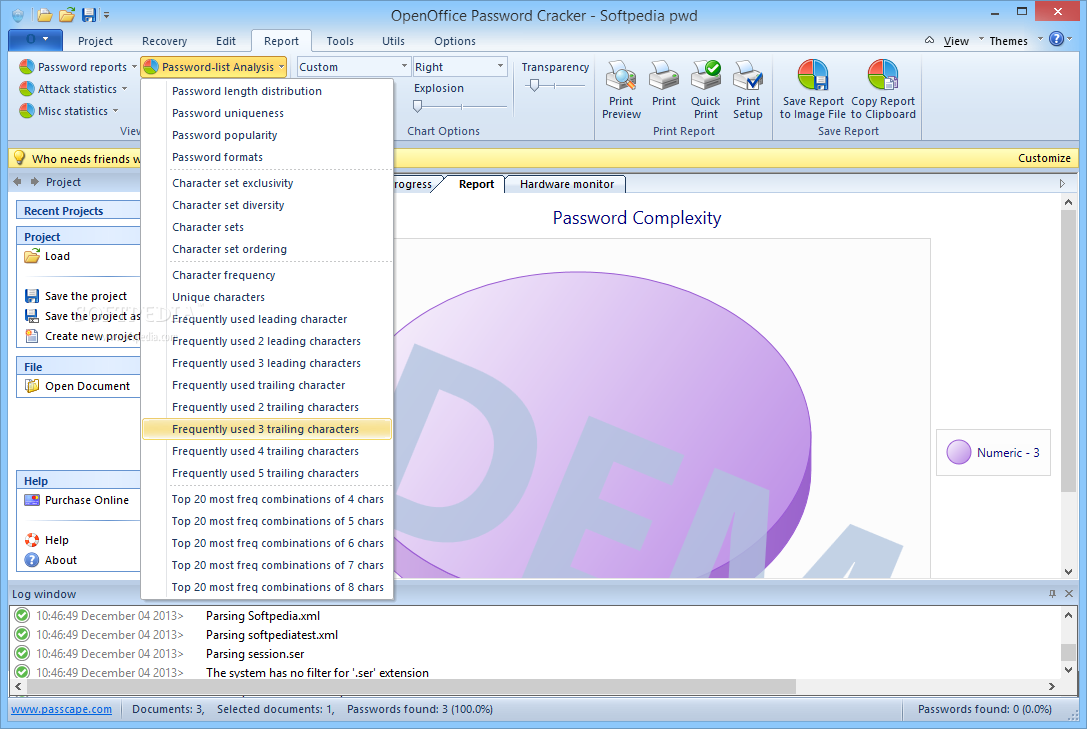Viewport: 1087px width, 729px height.
Task: Click Purchase Online link
Action: tap(87, 500)
